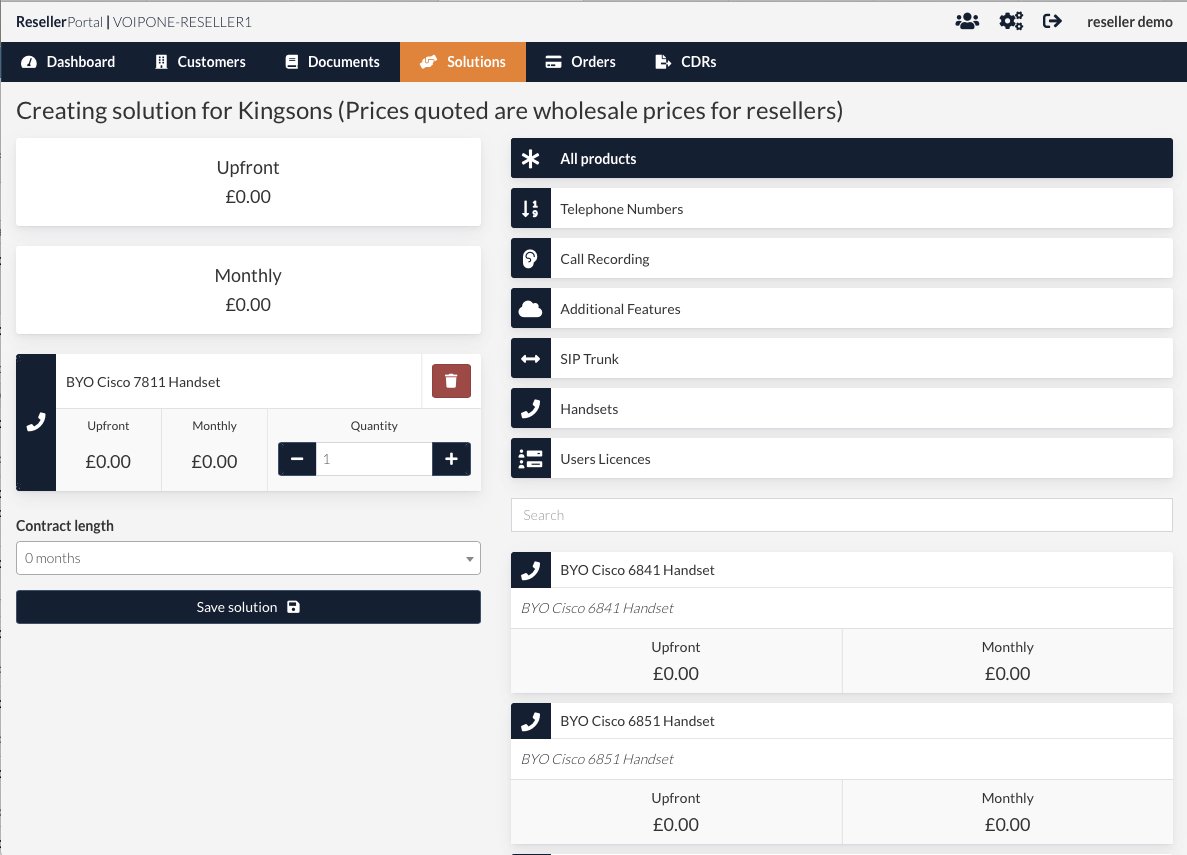Click the Contract length dropdown arrow
Viewport: 1187px width, 855px height.
coord(469,559)
